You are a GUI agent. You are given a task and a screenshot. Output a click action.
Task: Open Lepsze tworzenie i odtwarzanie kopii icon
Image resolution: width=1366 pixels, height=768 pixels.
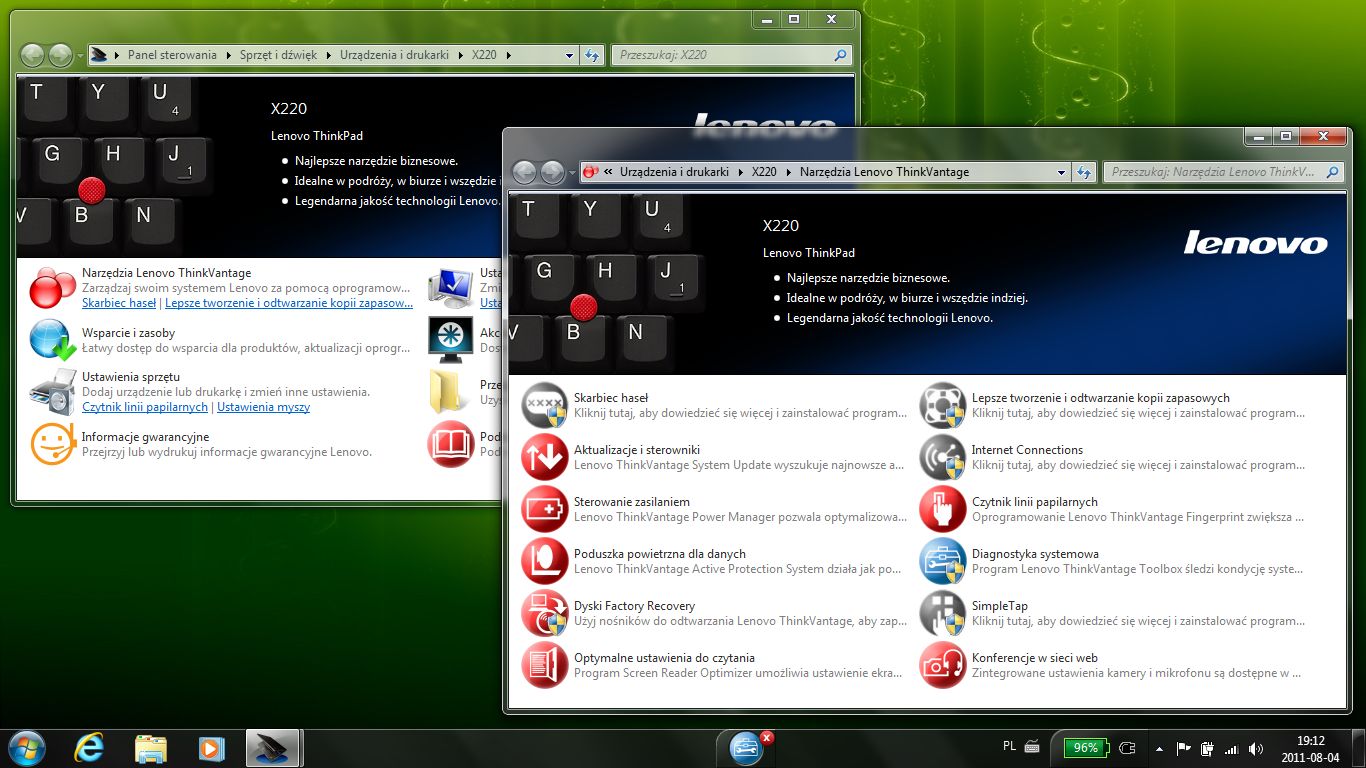(x=943, y=406)
